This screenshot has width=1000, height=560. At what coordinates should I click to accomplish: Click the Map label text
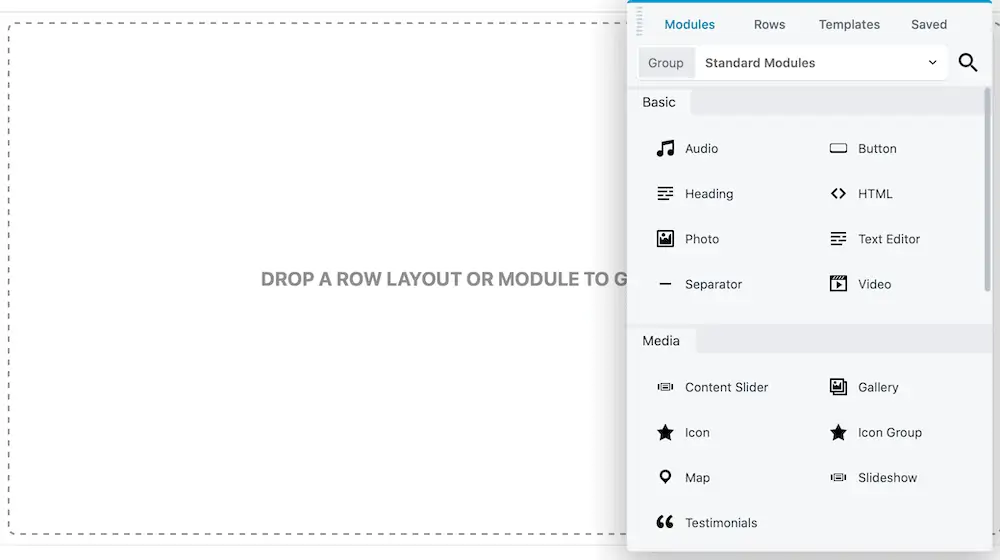(697, 478)
